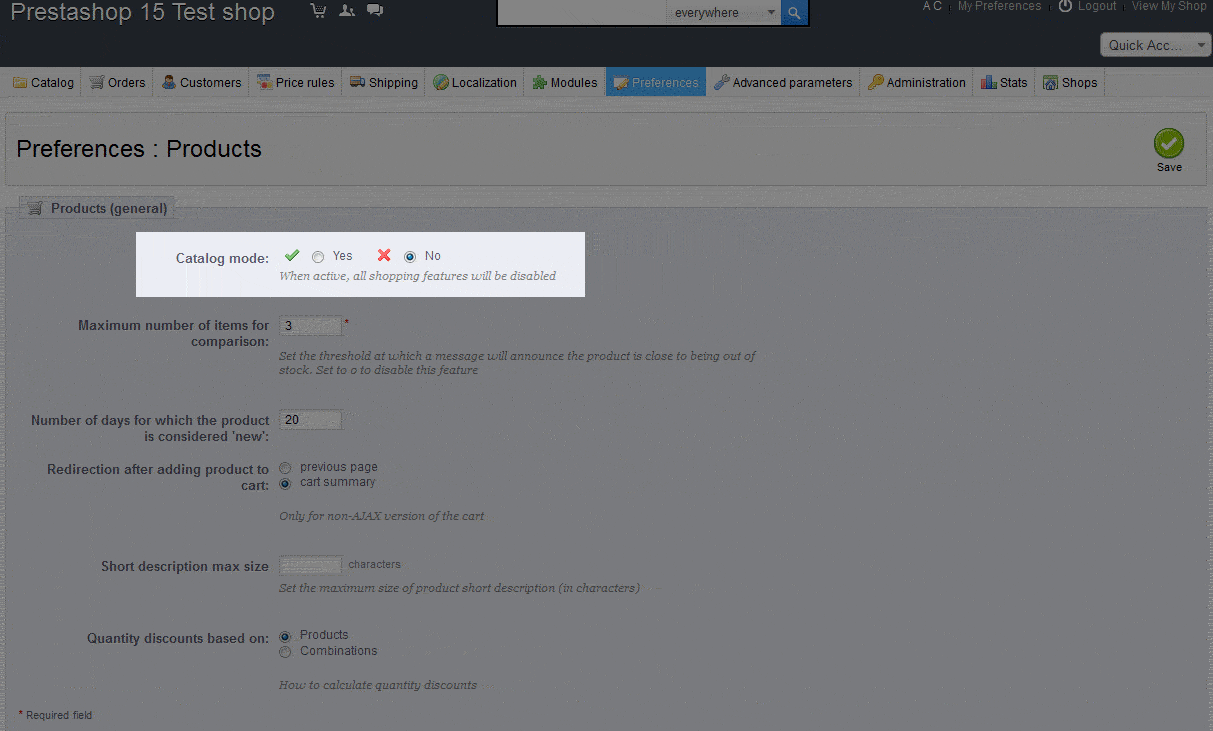Enable Catalog mode with Yes radio

tap(318, 257)
